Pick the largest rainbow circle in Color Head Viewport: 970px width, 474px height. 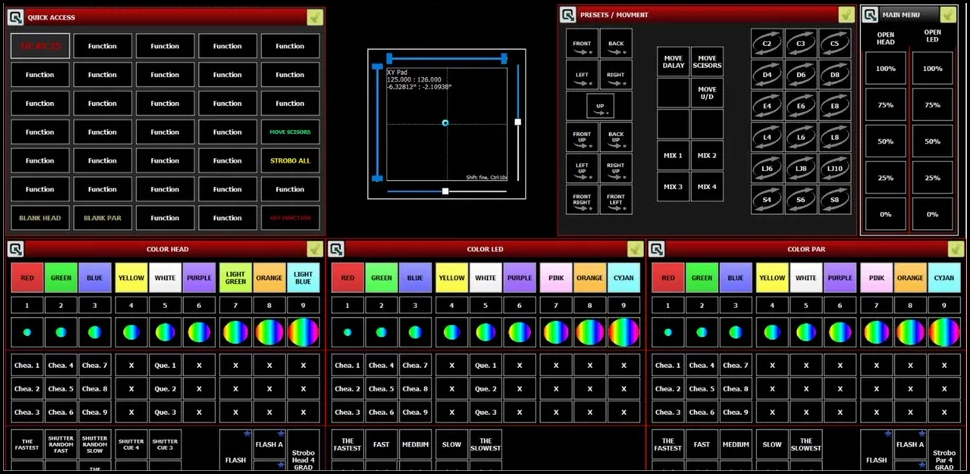click(x=304, y=332)
